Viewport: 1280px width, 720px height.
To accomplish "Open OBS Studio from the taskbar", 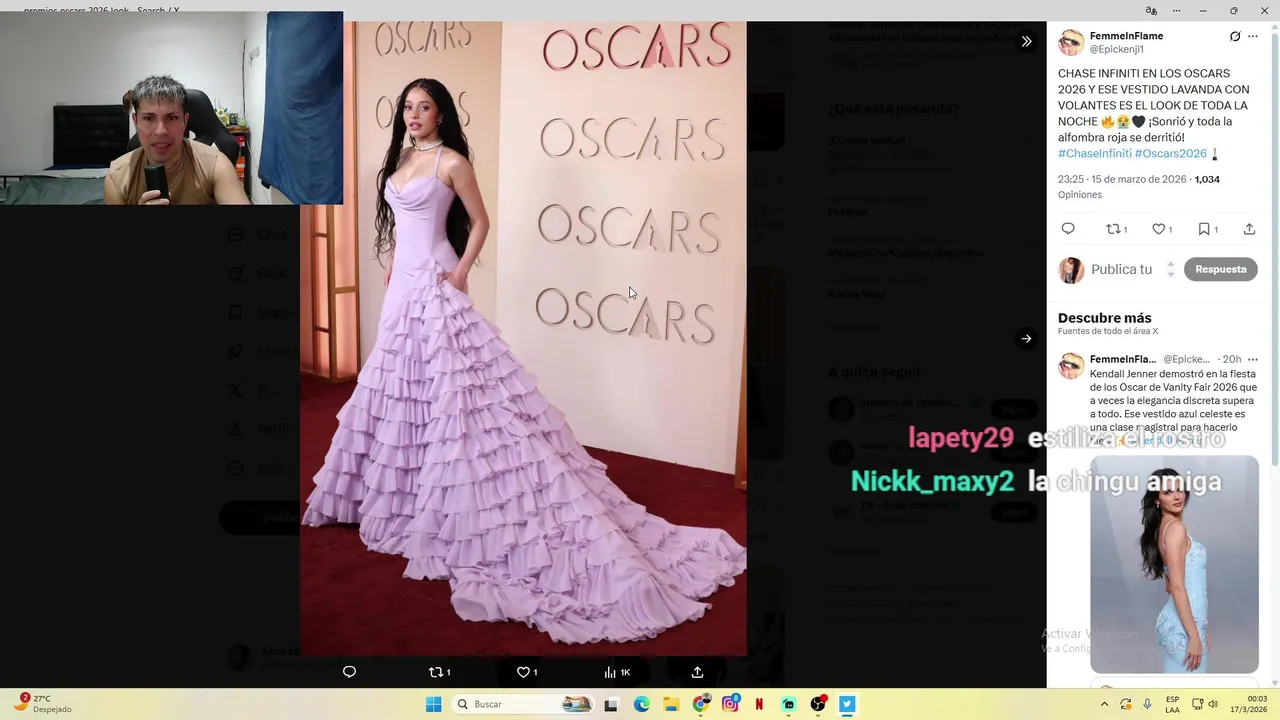I will [818, 704].
